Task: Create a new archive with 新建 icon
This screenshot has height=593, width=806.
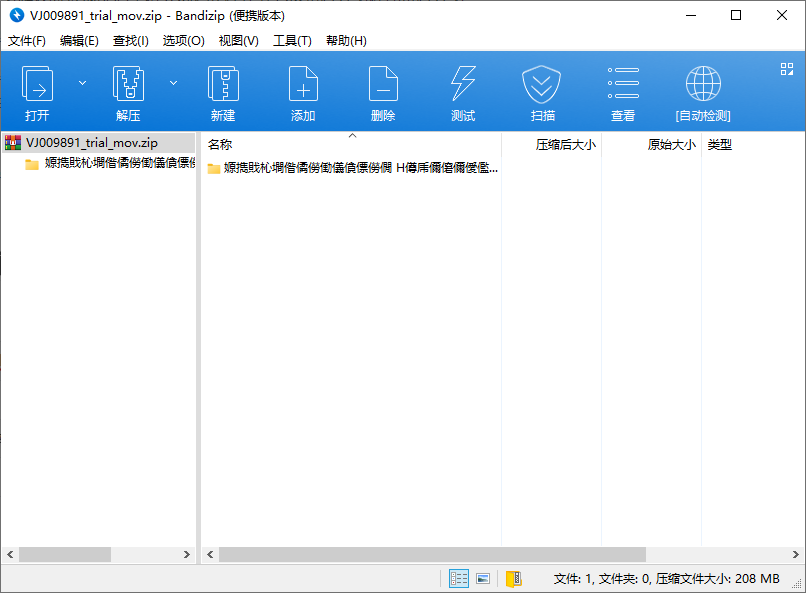Action: pyautogui.click(x=223, y=91)
